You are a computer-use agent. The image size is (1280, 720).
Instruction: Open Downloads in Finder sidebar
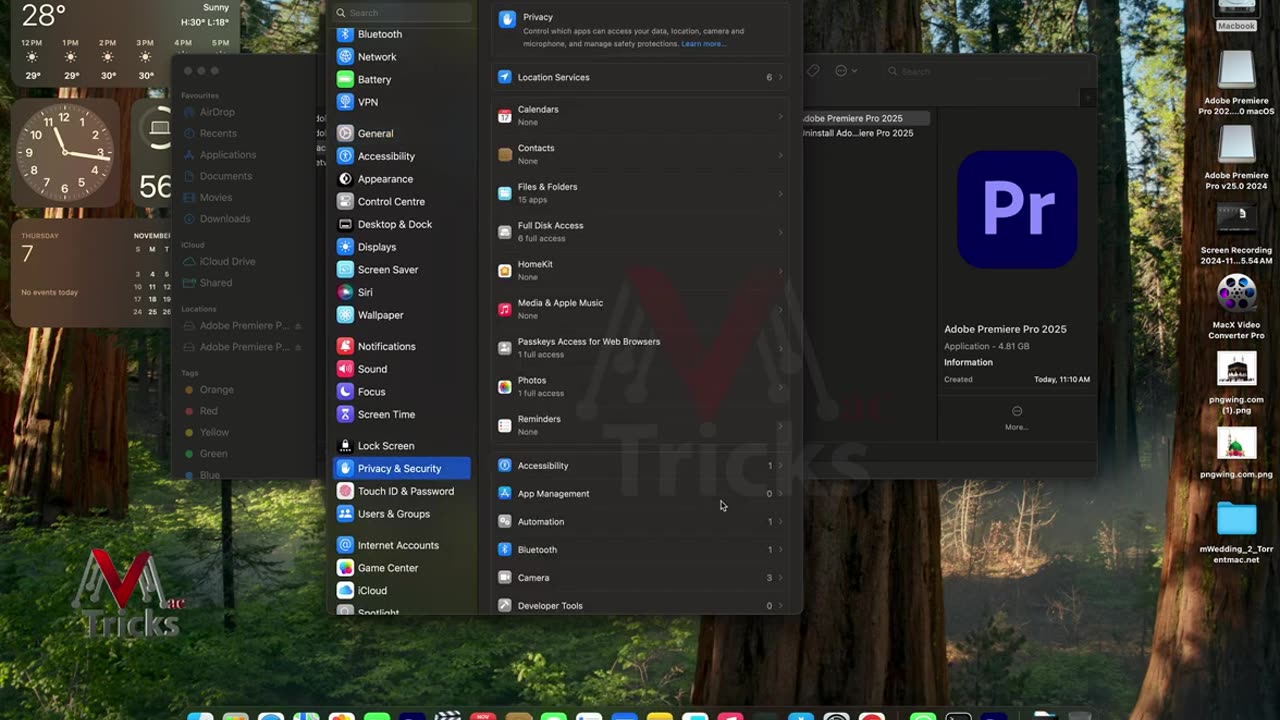point(217,219)
